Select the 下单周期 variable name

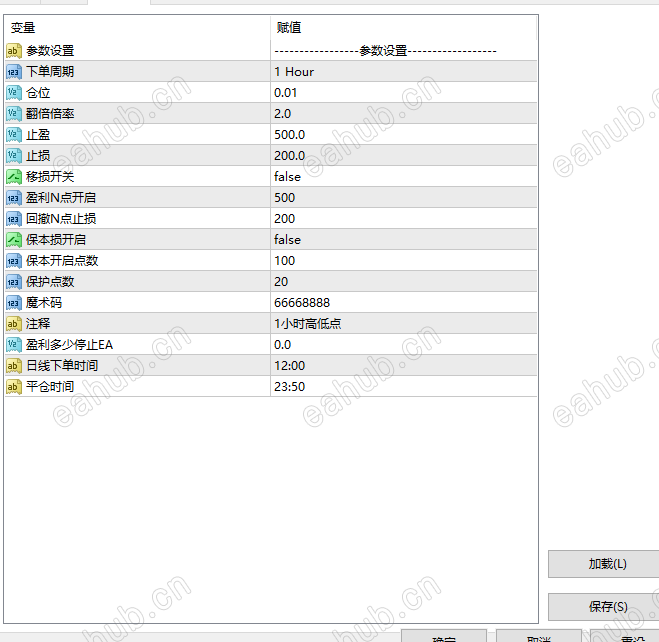pyautogui.click(x=50, y=71)
